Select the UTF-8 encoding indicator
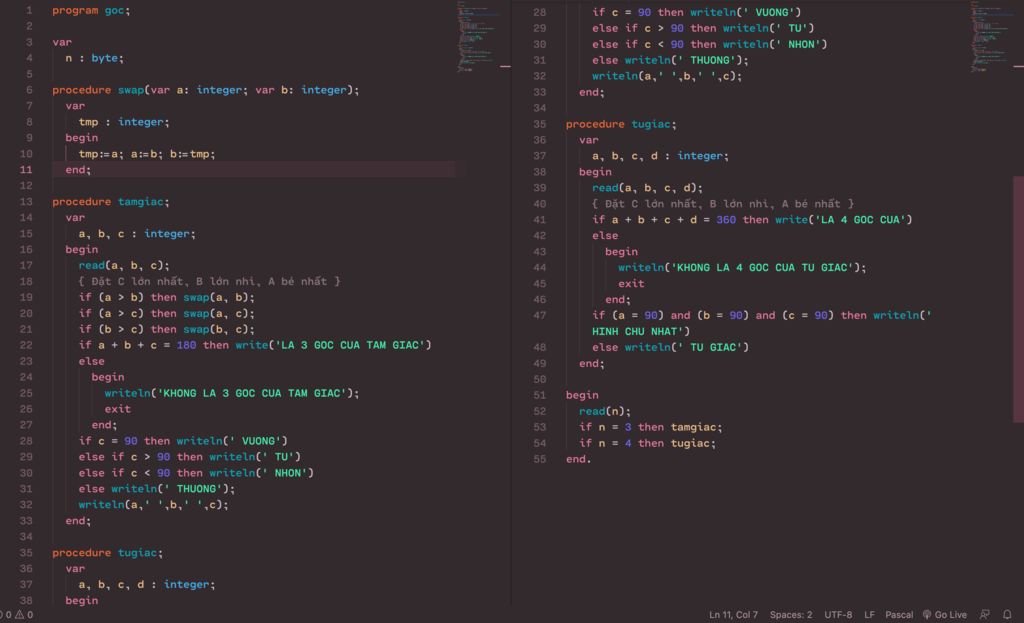Viewport: 1024px width, 623px height. 838,615
